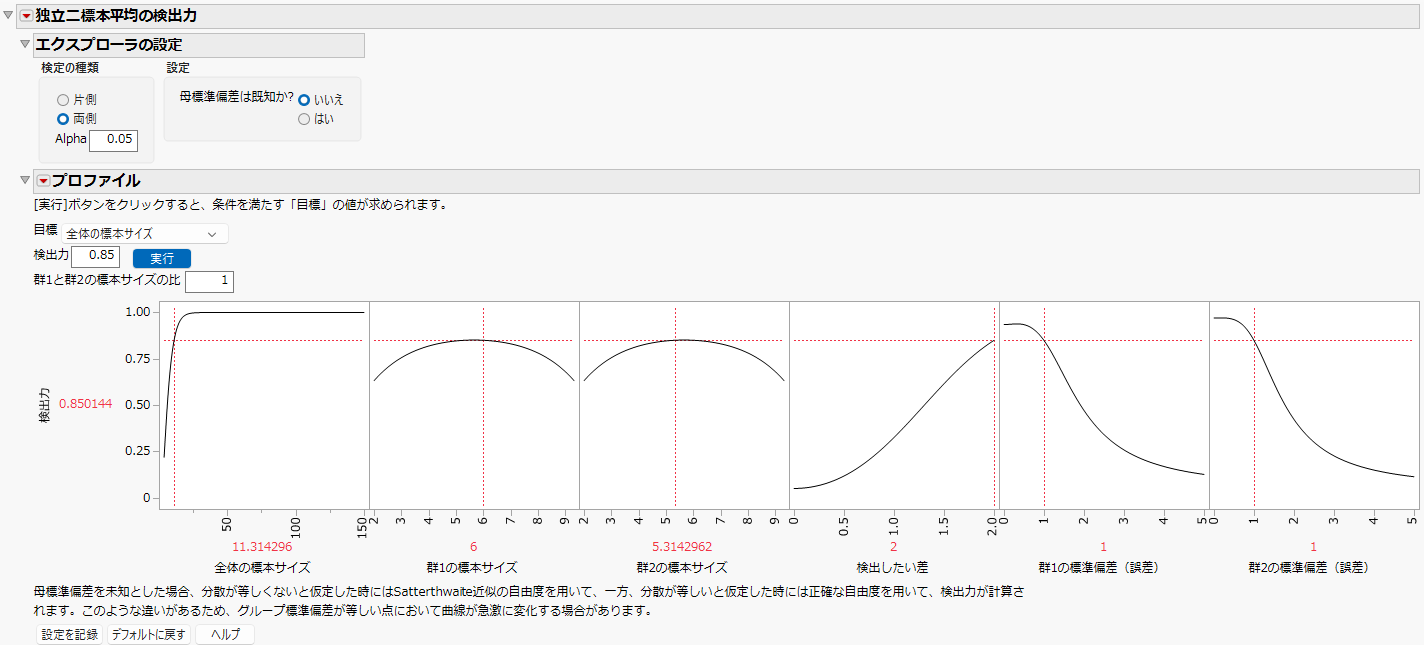Viewport: 1424px width, 645px height.
Task: Open red triangle menu for 独立二標本平均の検出力
Action: pos(27,16)
